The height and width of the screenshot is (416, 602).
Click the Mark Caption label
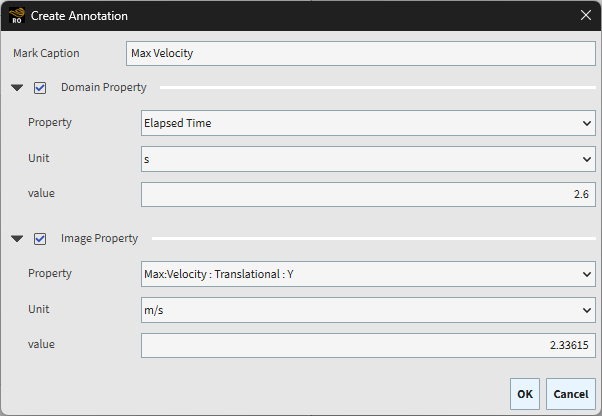pos(46,53)
